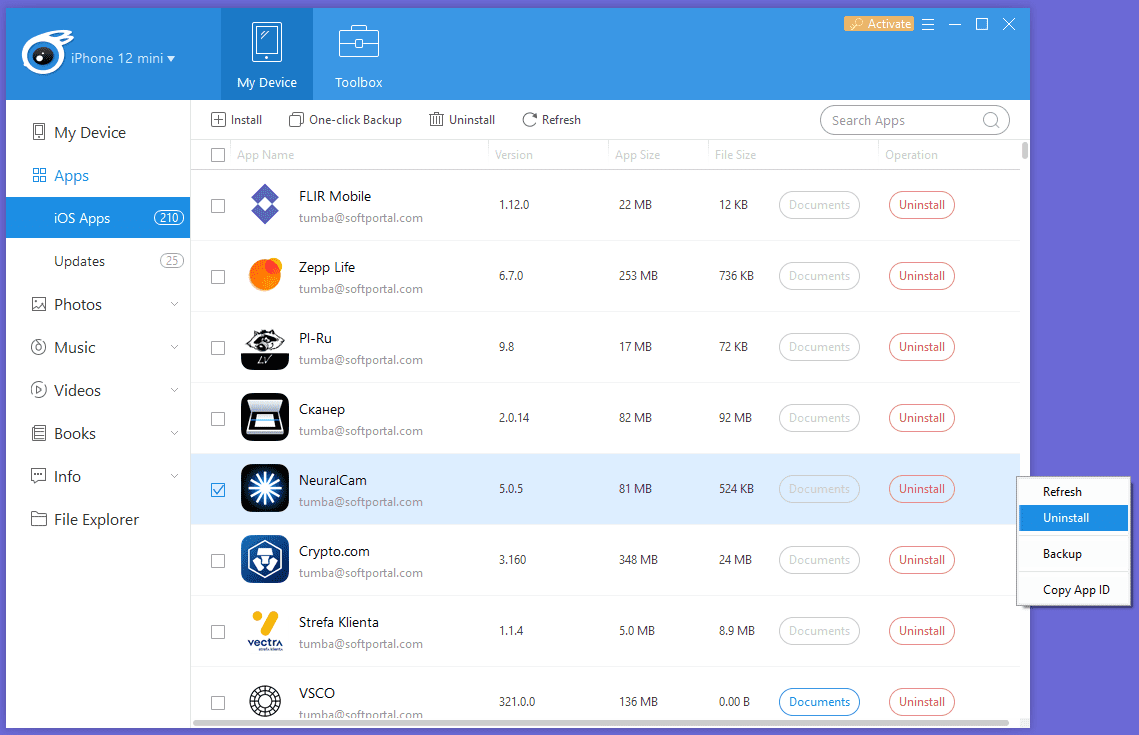Click the magnifier search icon
The height and width of the screenshot is (735, 1139).
(x=991, y=120)
